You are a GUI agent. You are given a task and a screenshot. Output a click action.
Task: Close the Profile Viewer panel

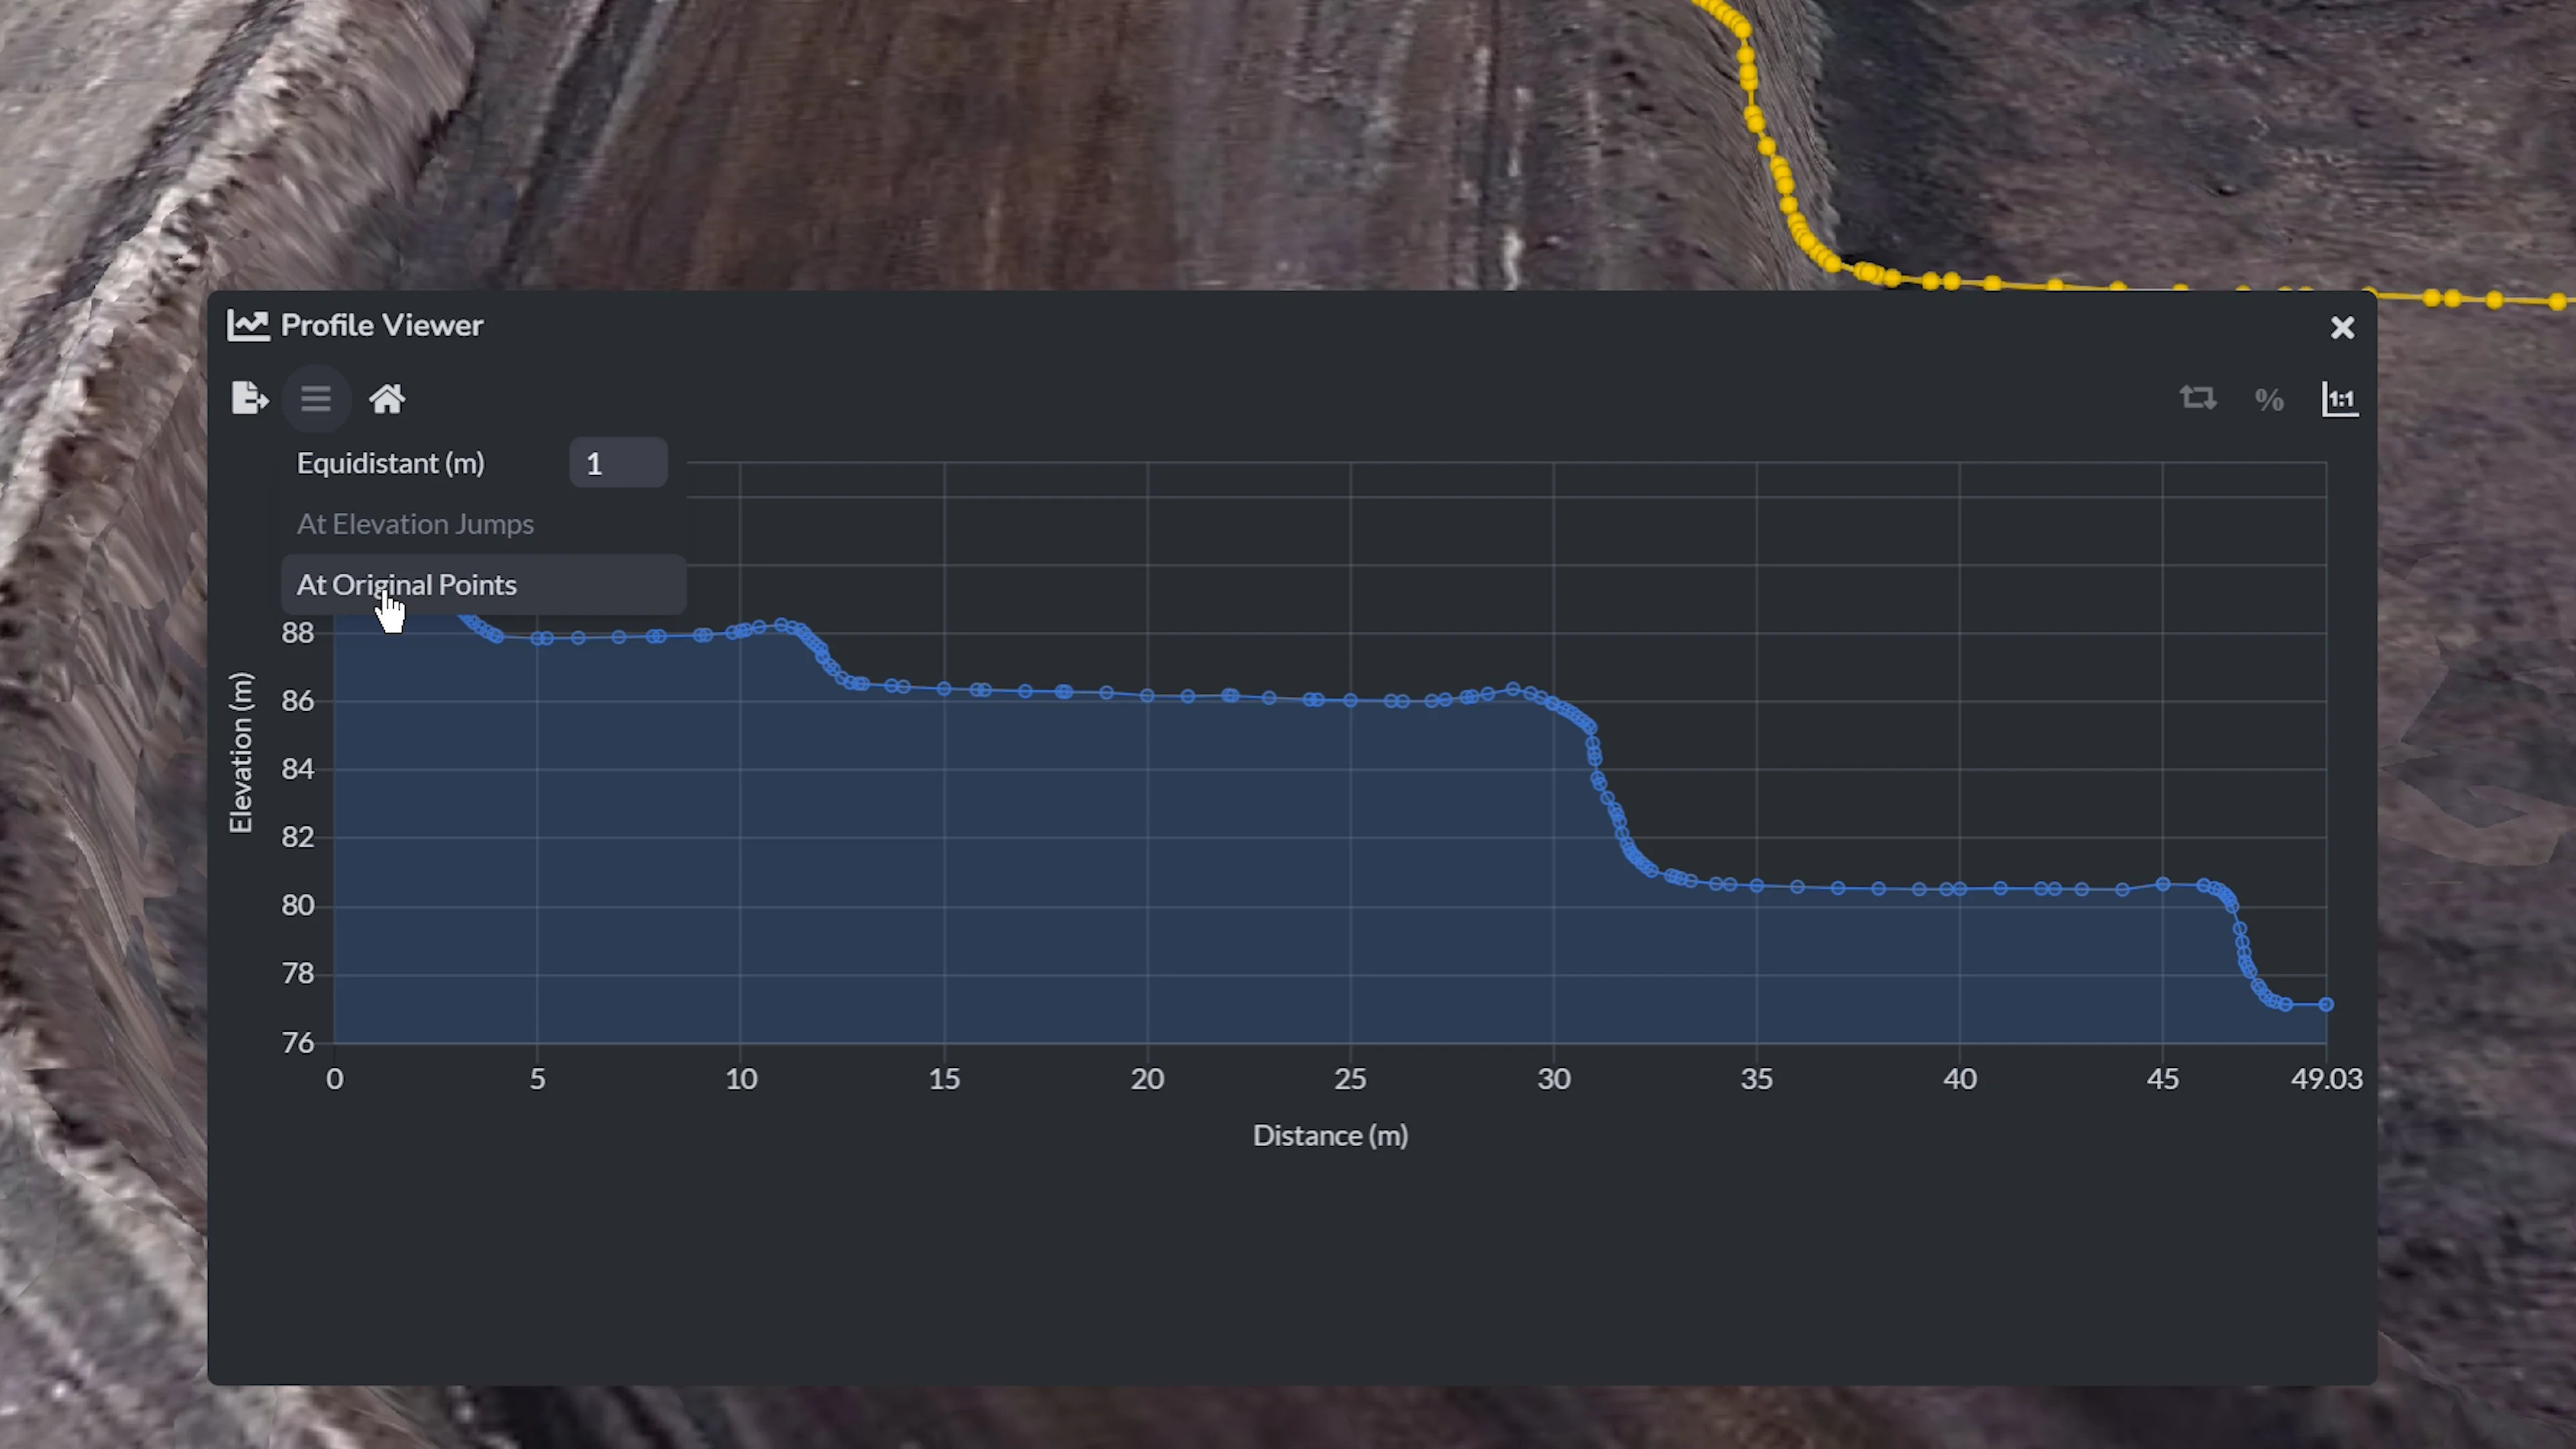pos(2342,327)
